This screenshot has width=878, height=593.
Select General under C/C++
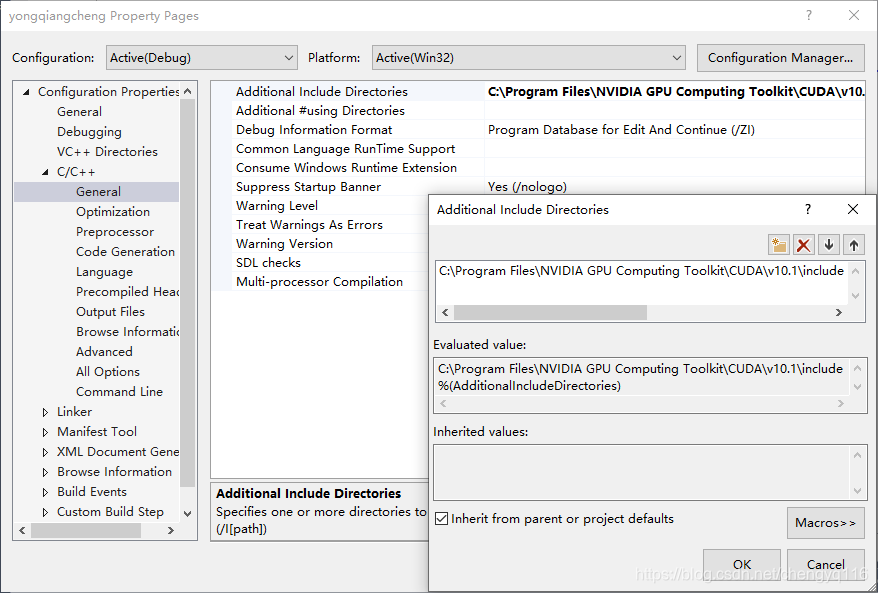99,192
